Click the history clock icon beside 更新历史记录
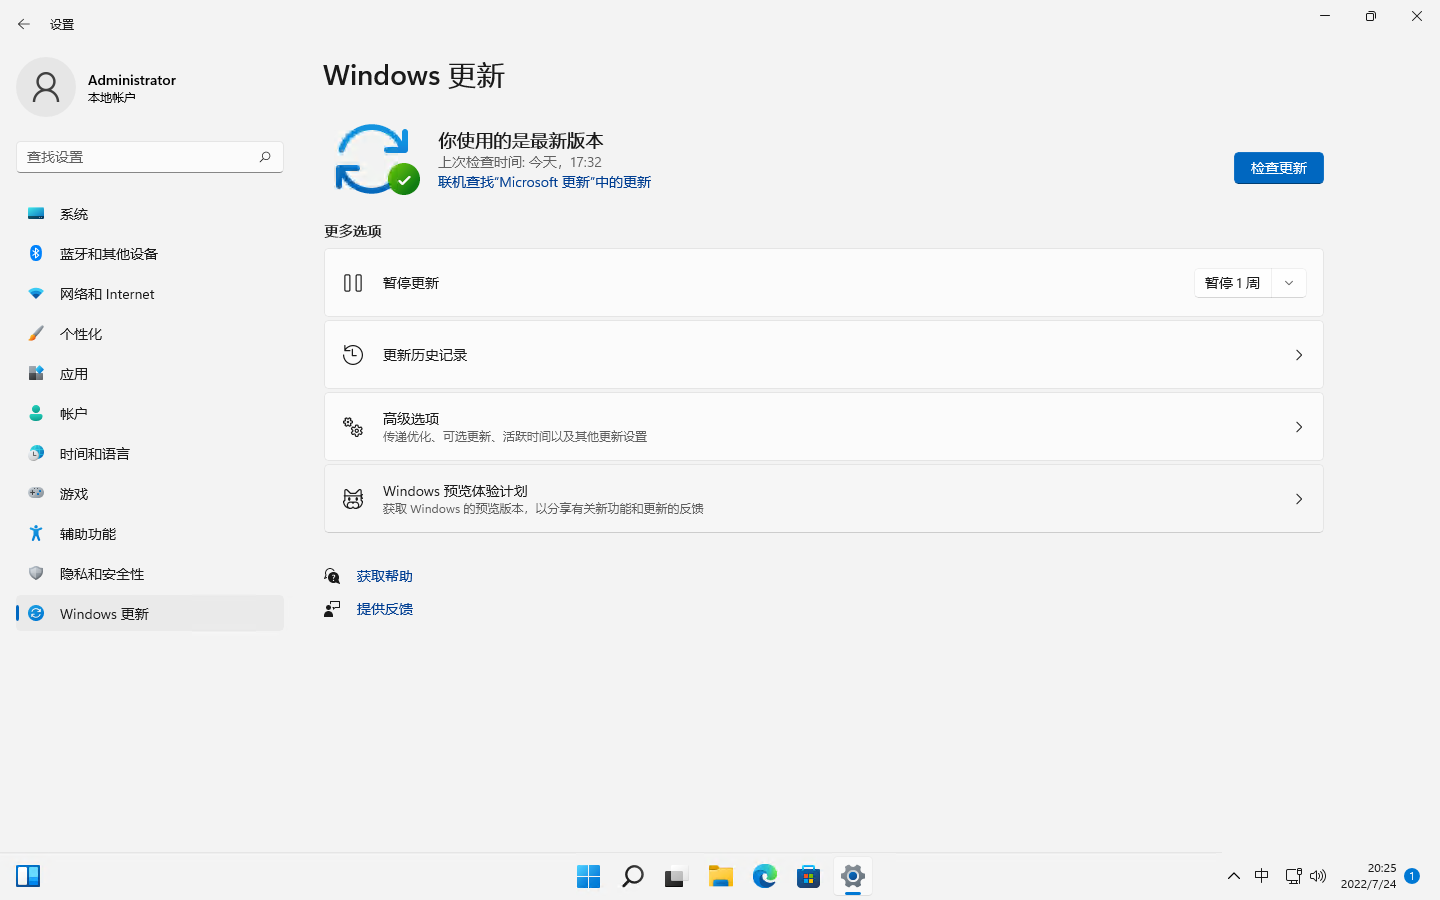1440x900 pixels. [353, 355]
